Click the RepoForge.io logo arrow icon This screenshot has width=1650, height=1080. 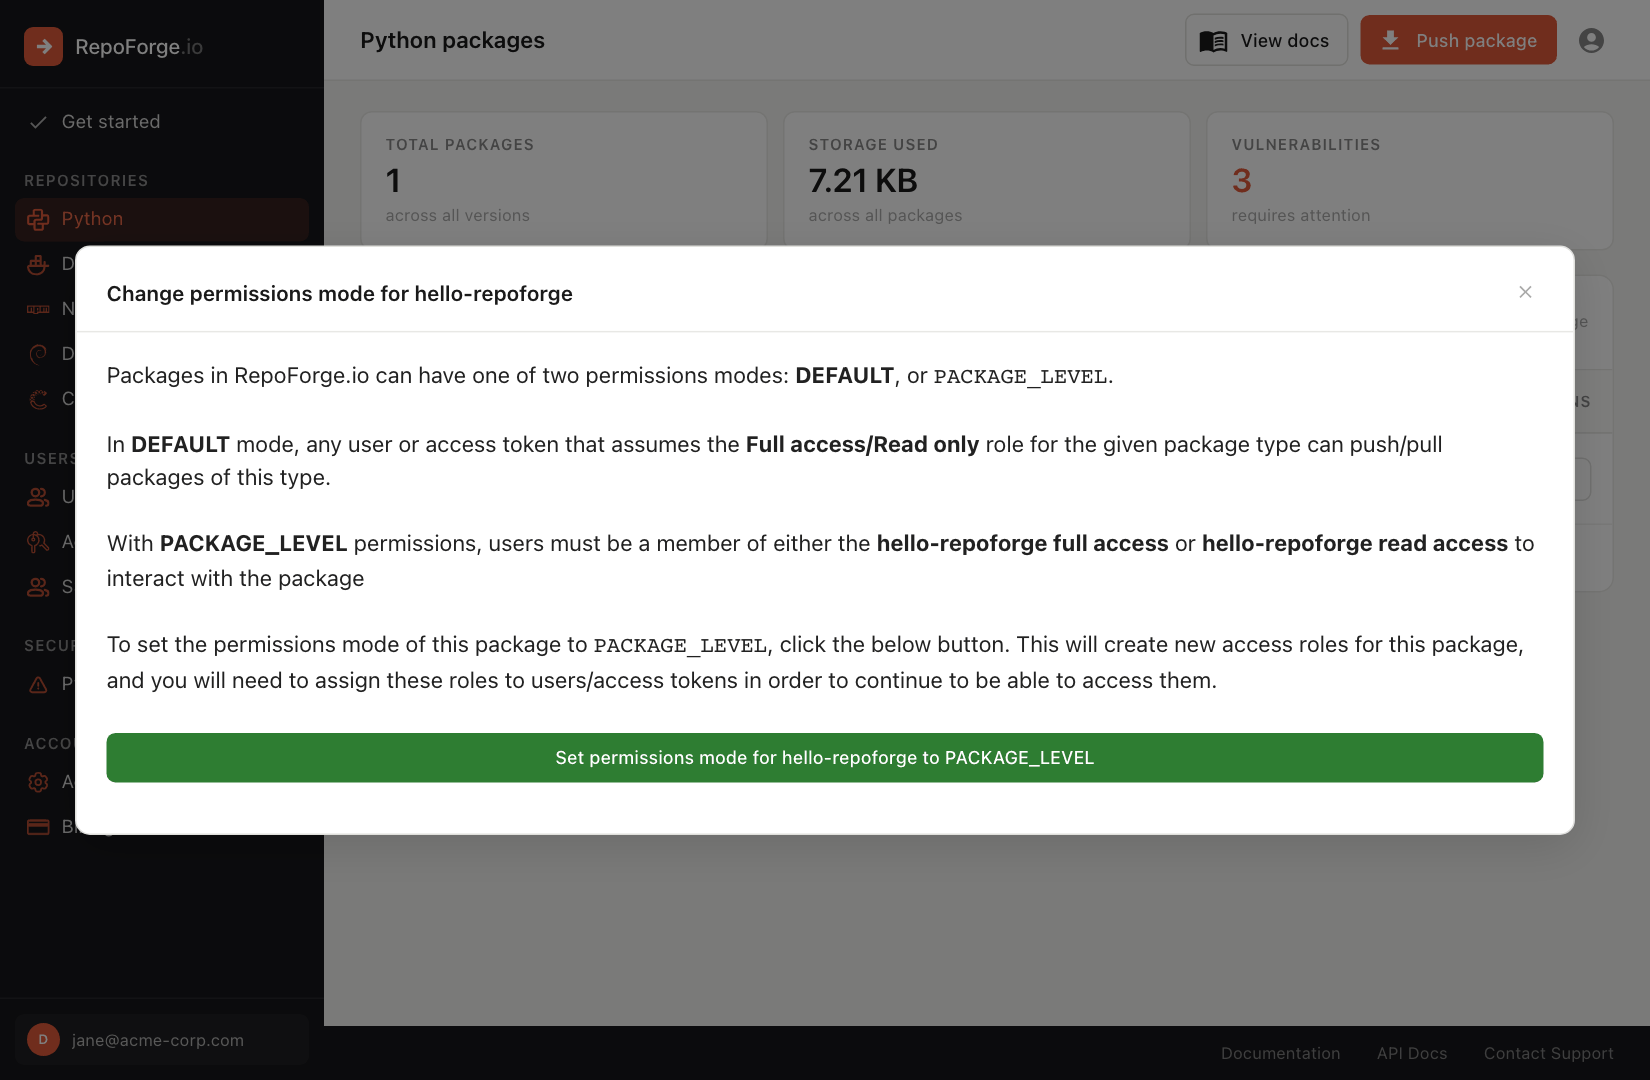pyautogui.click(x=43, y=46)
